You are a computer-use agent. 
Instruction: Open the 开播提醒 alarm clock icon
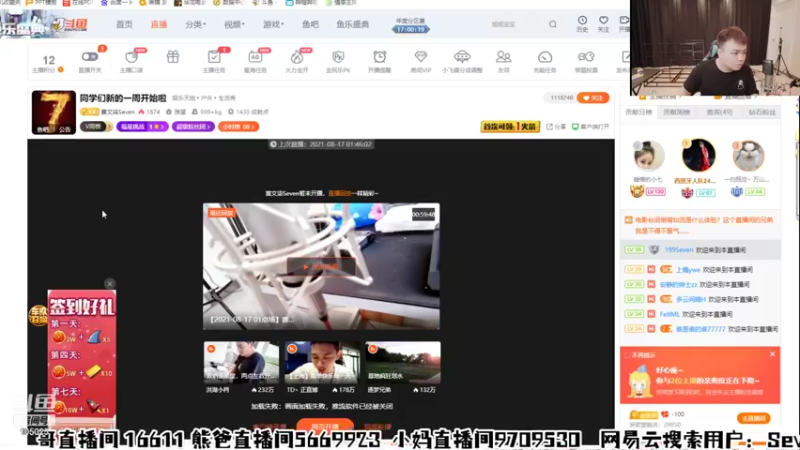click(379, 57)
